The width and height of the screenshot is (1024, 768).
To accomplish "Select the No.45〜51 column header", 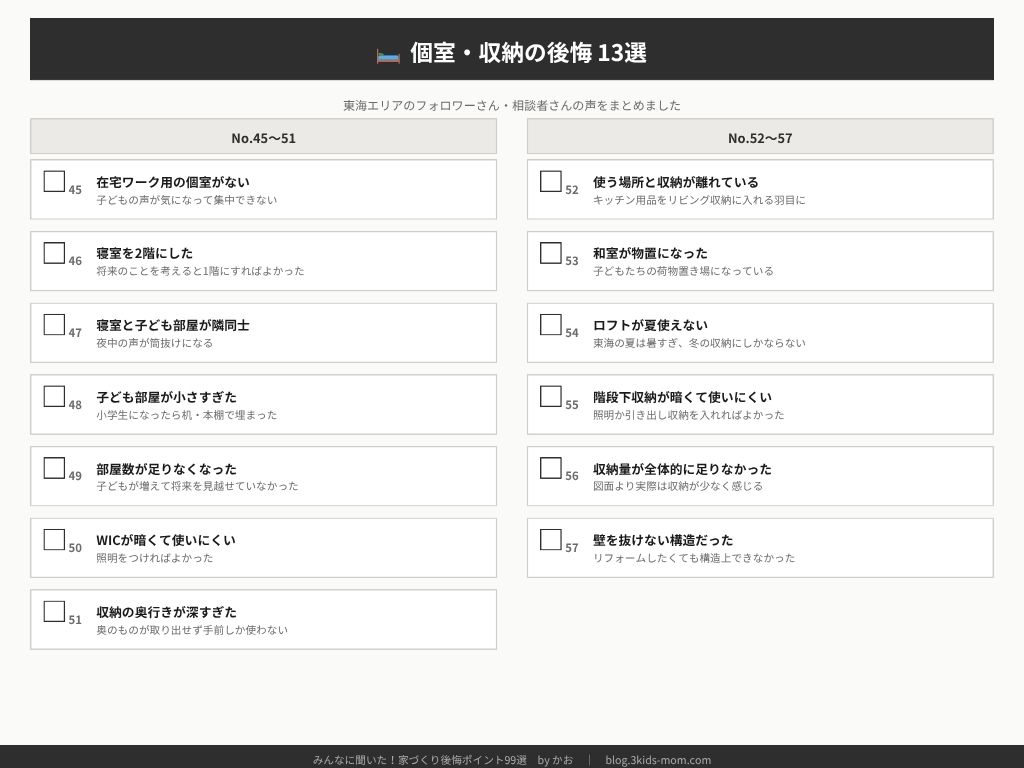I will (263, 137).
